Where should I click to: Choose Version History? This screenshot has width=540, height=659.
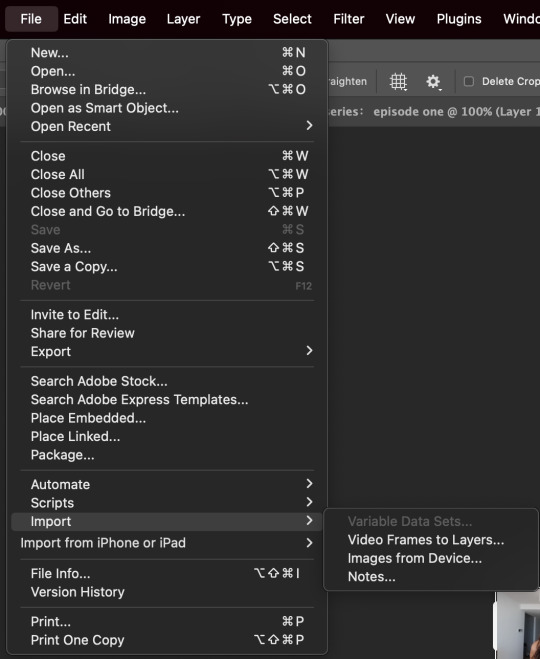(x=167, y=592)
